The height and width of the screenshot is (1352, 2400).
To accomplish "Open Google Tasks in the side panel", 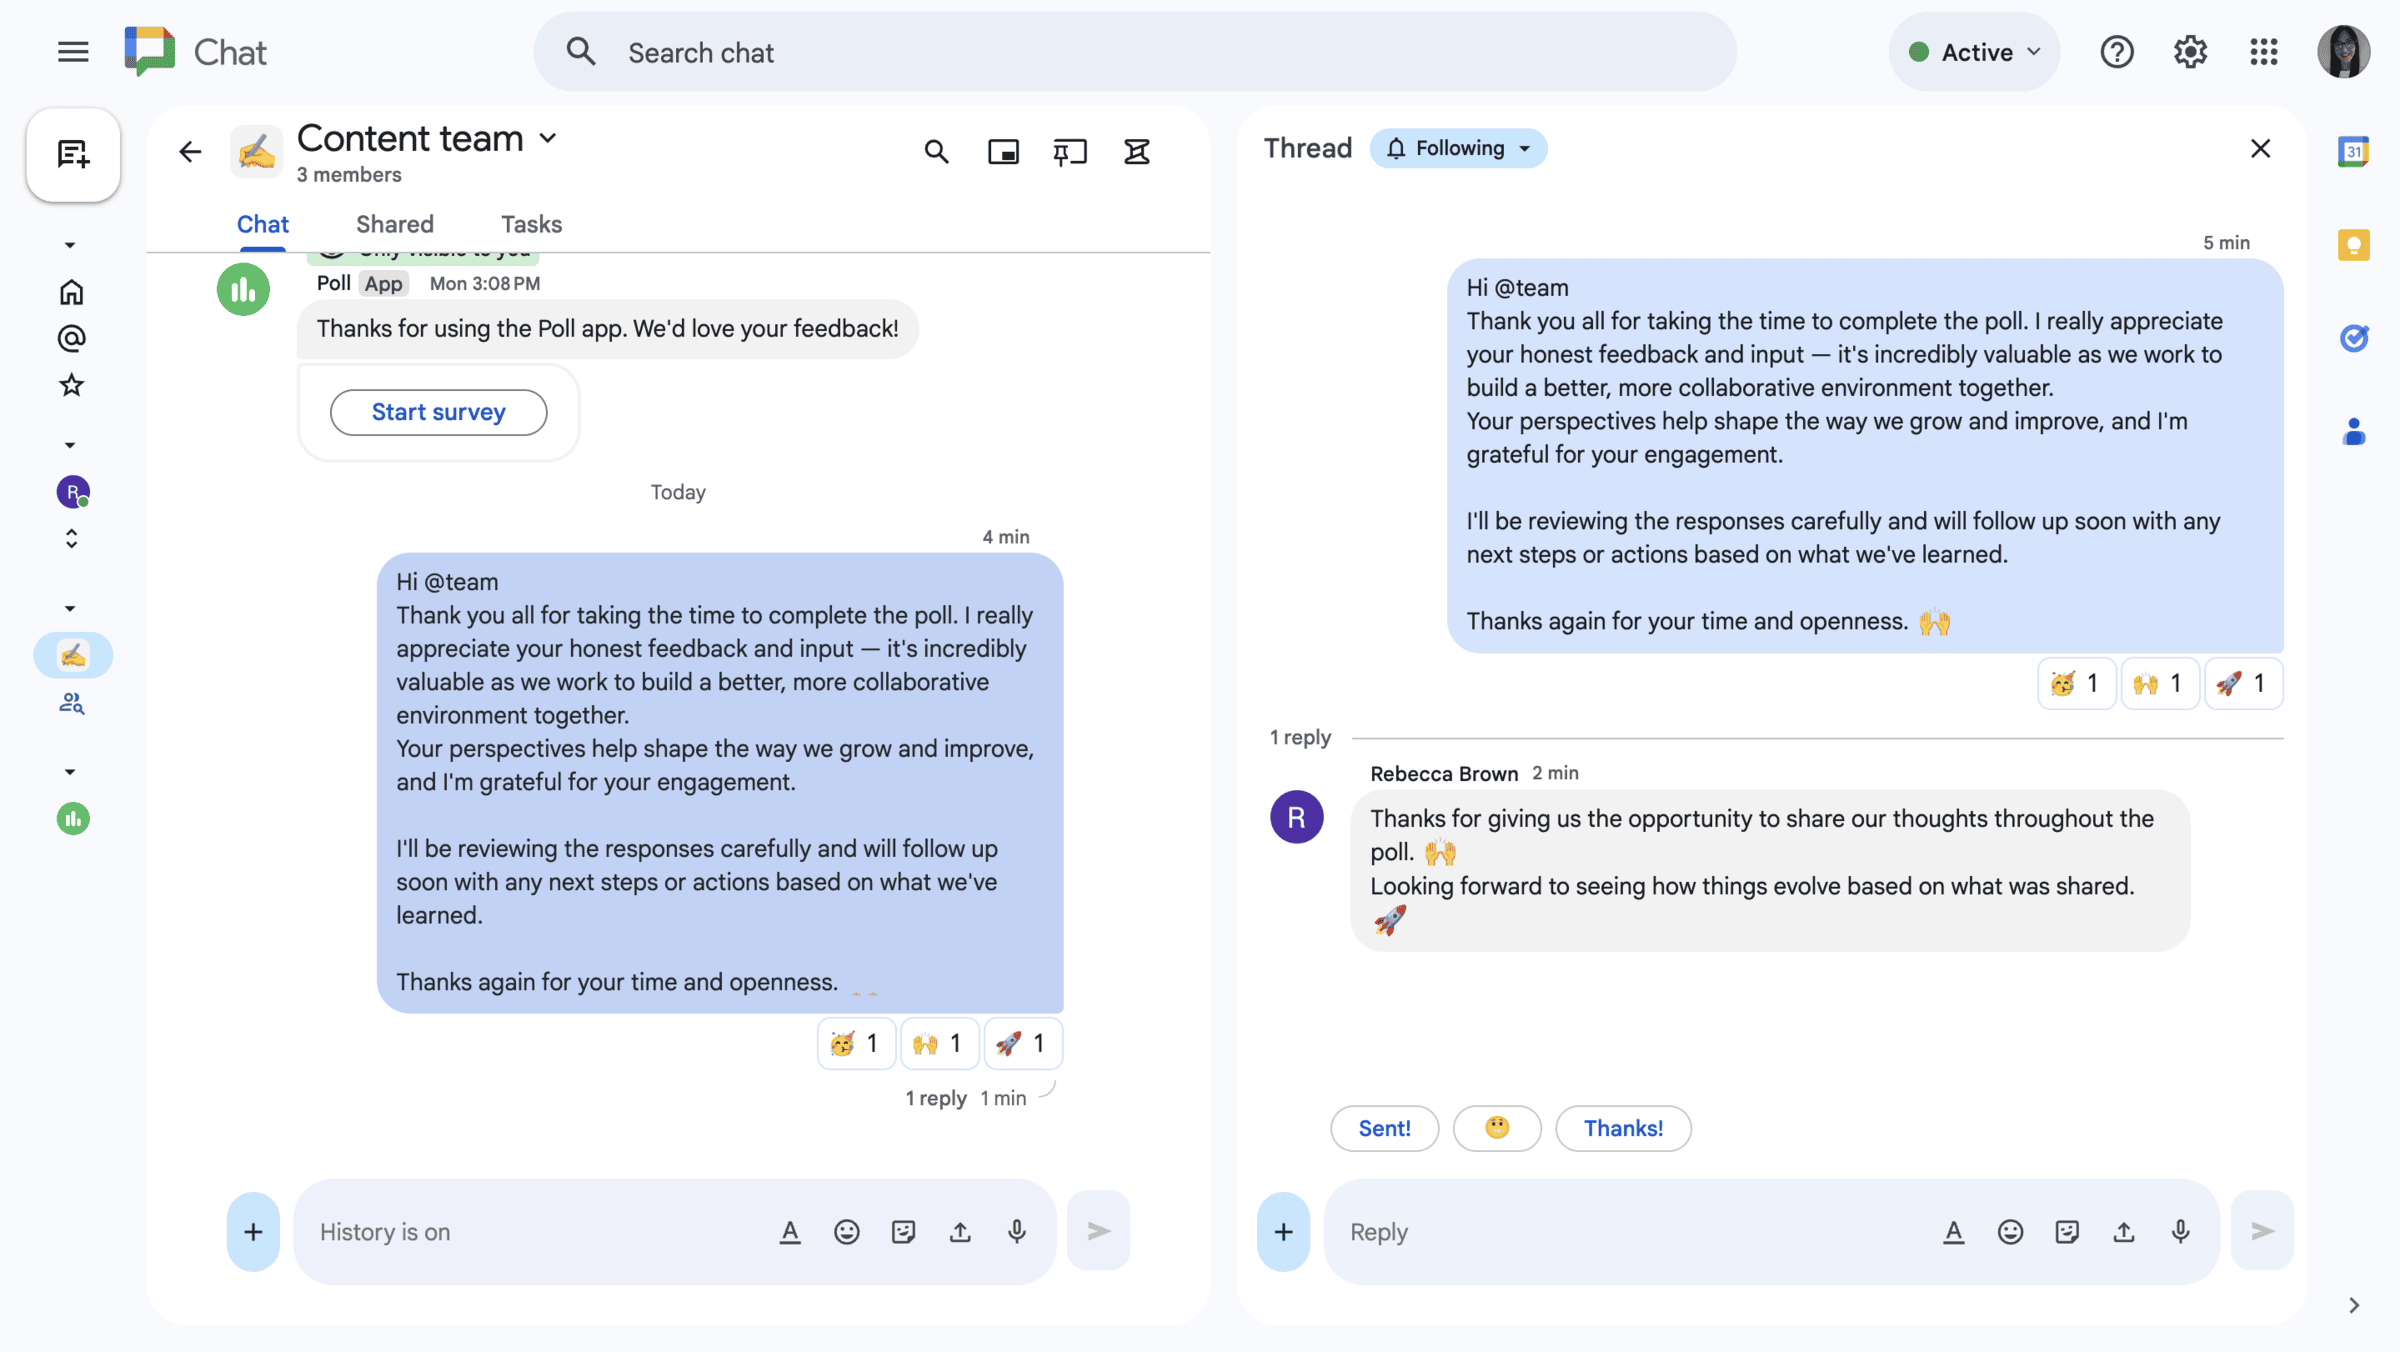I will coord(2354,338).
